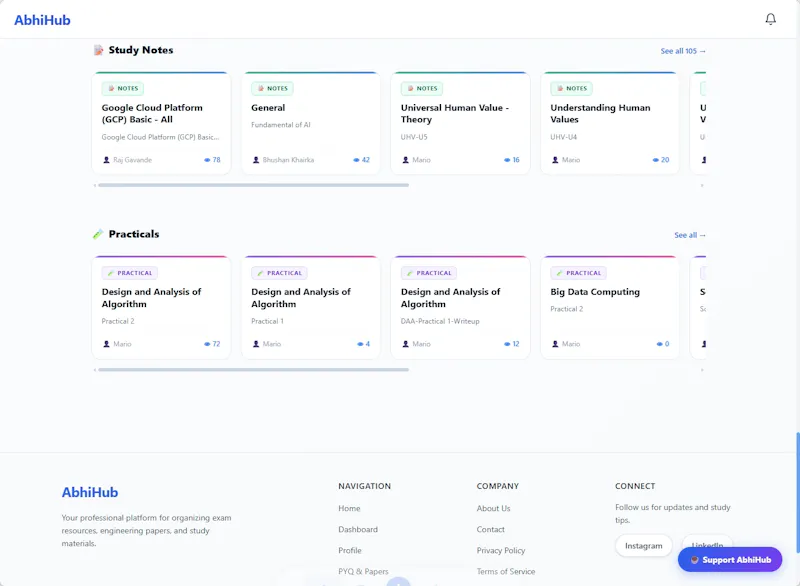Click the 20 views eye icon
The height and width of the screenshot is (586, 800).
pyautogui.click(x=656, y=160)
